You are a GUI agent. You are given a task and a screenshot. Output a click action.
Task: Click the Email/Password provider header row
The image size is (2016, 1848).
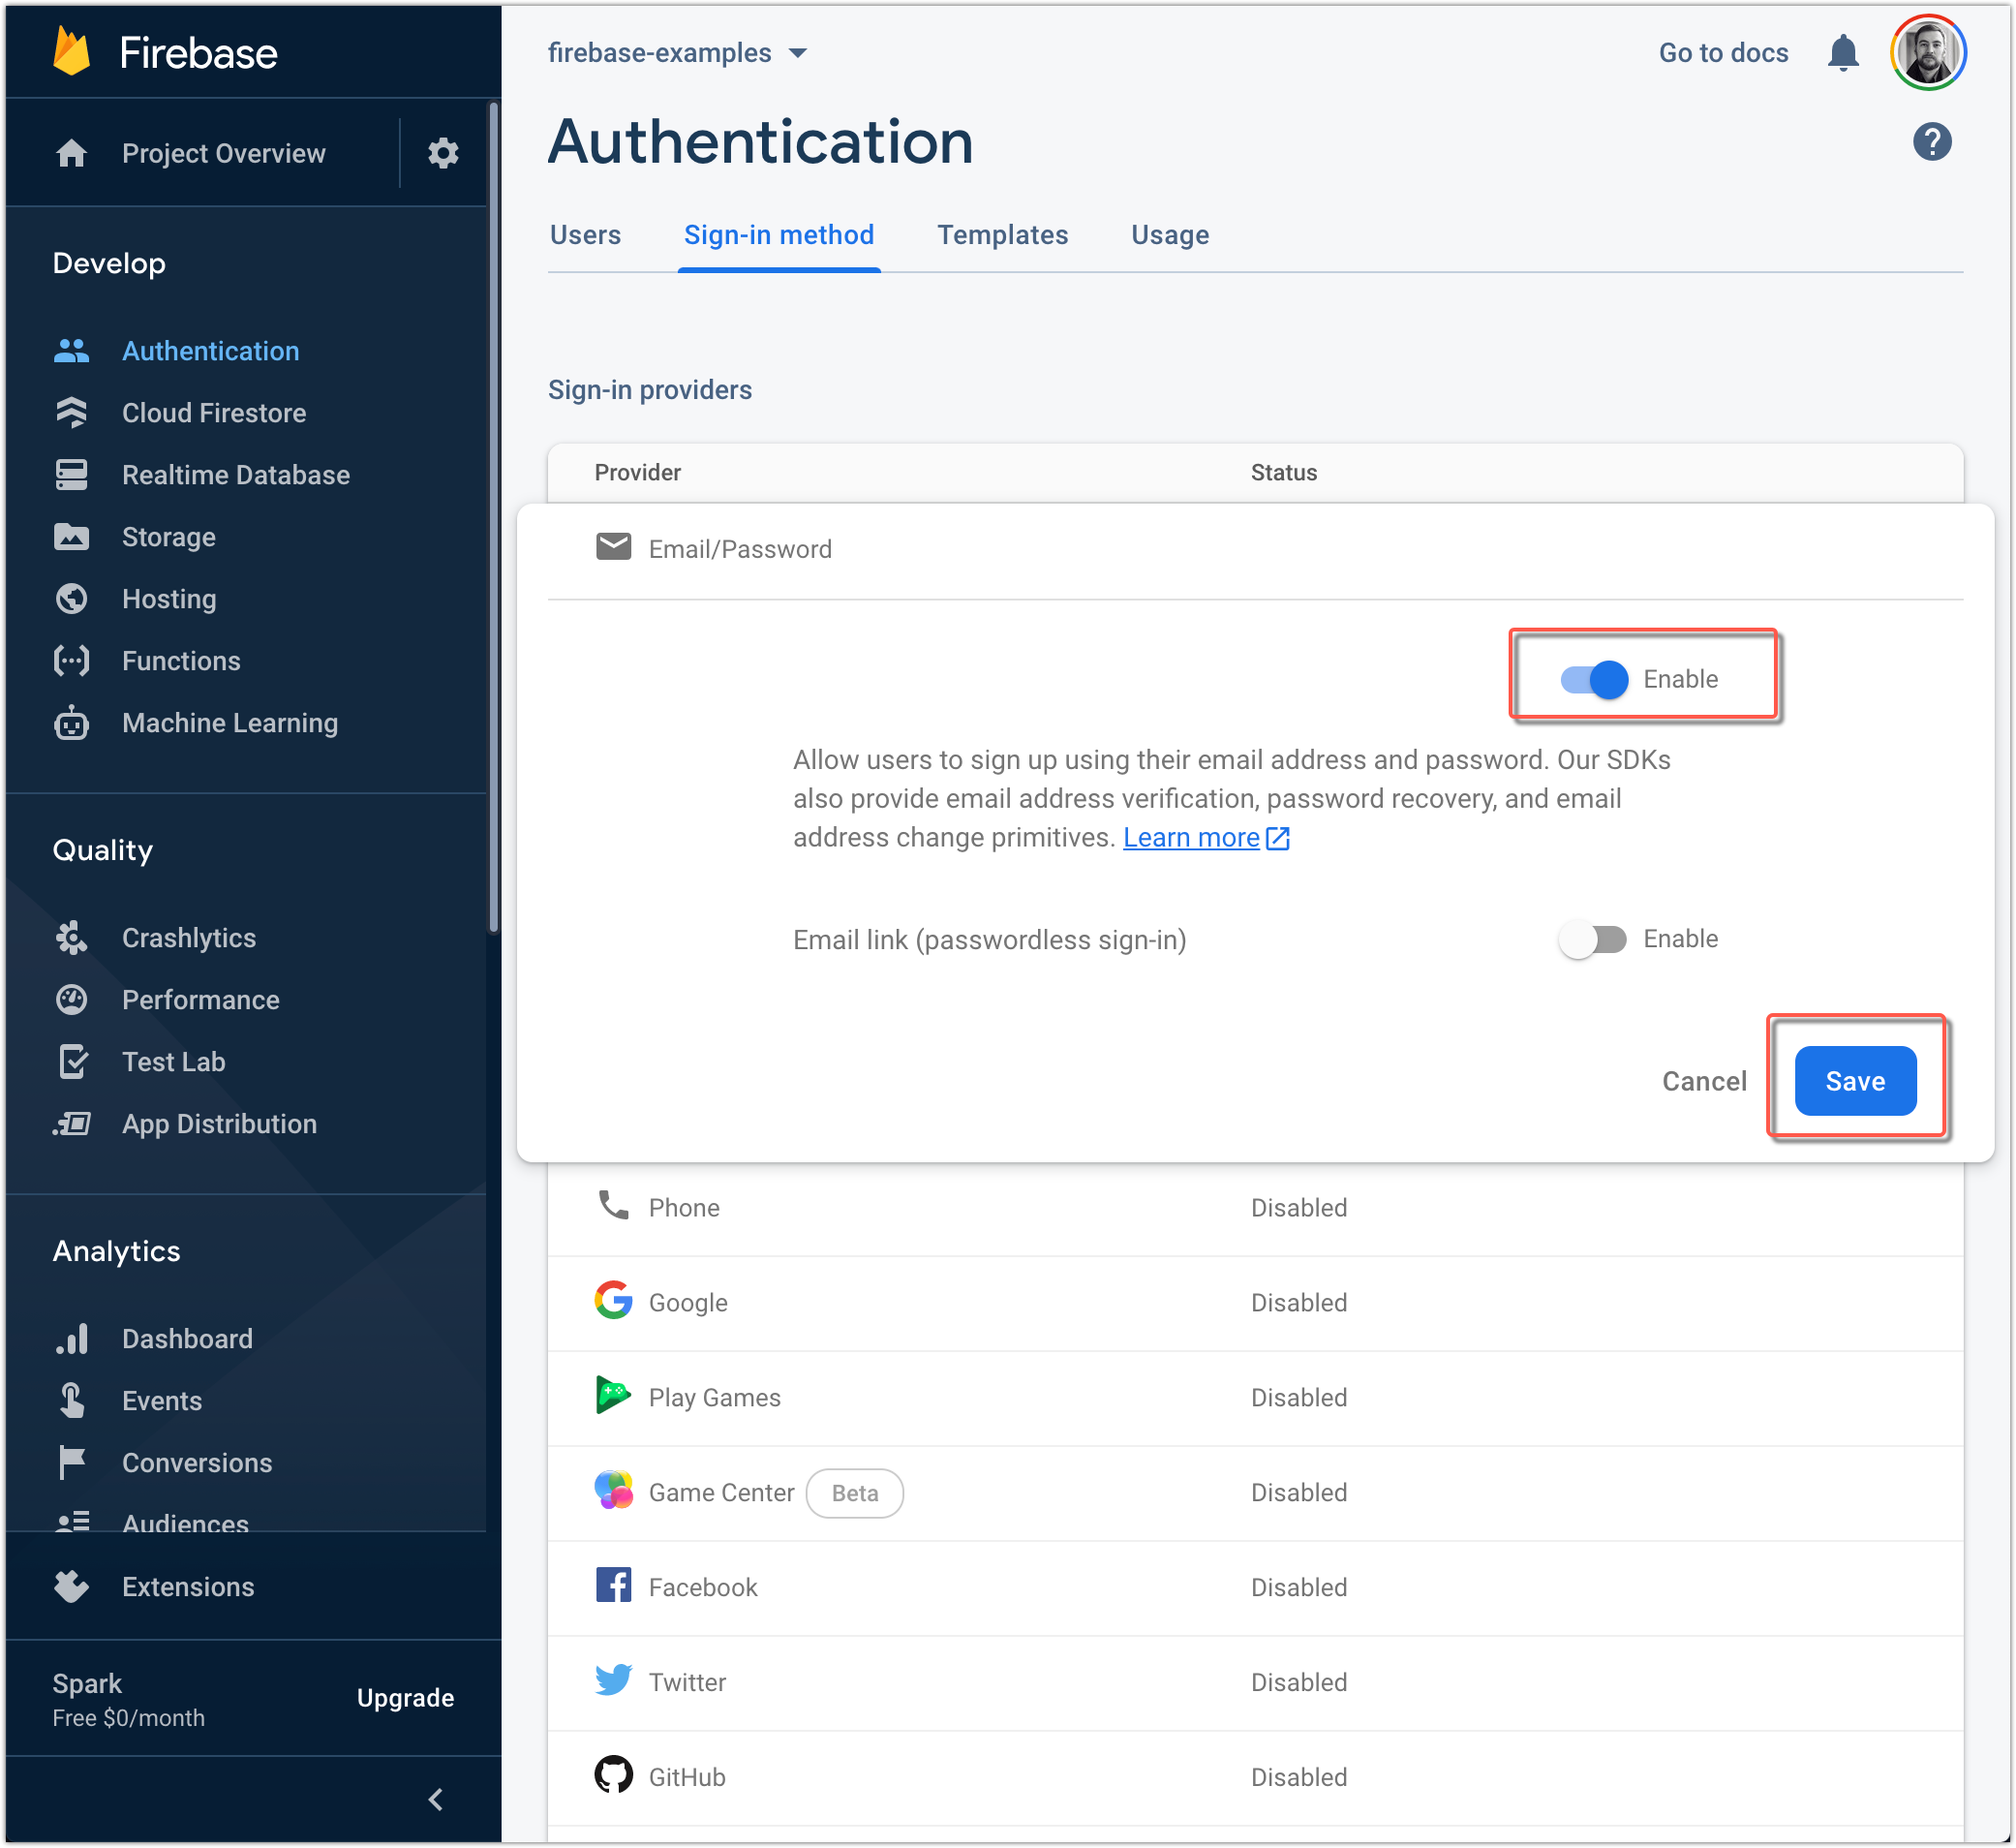point(1256,549)
